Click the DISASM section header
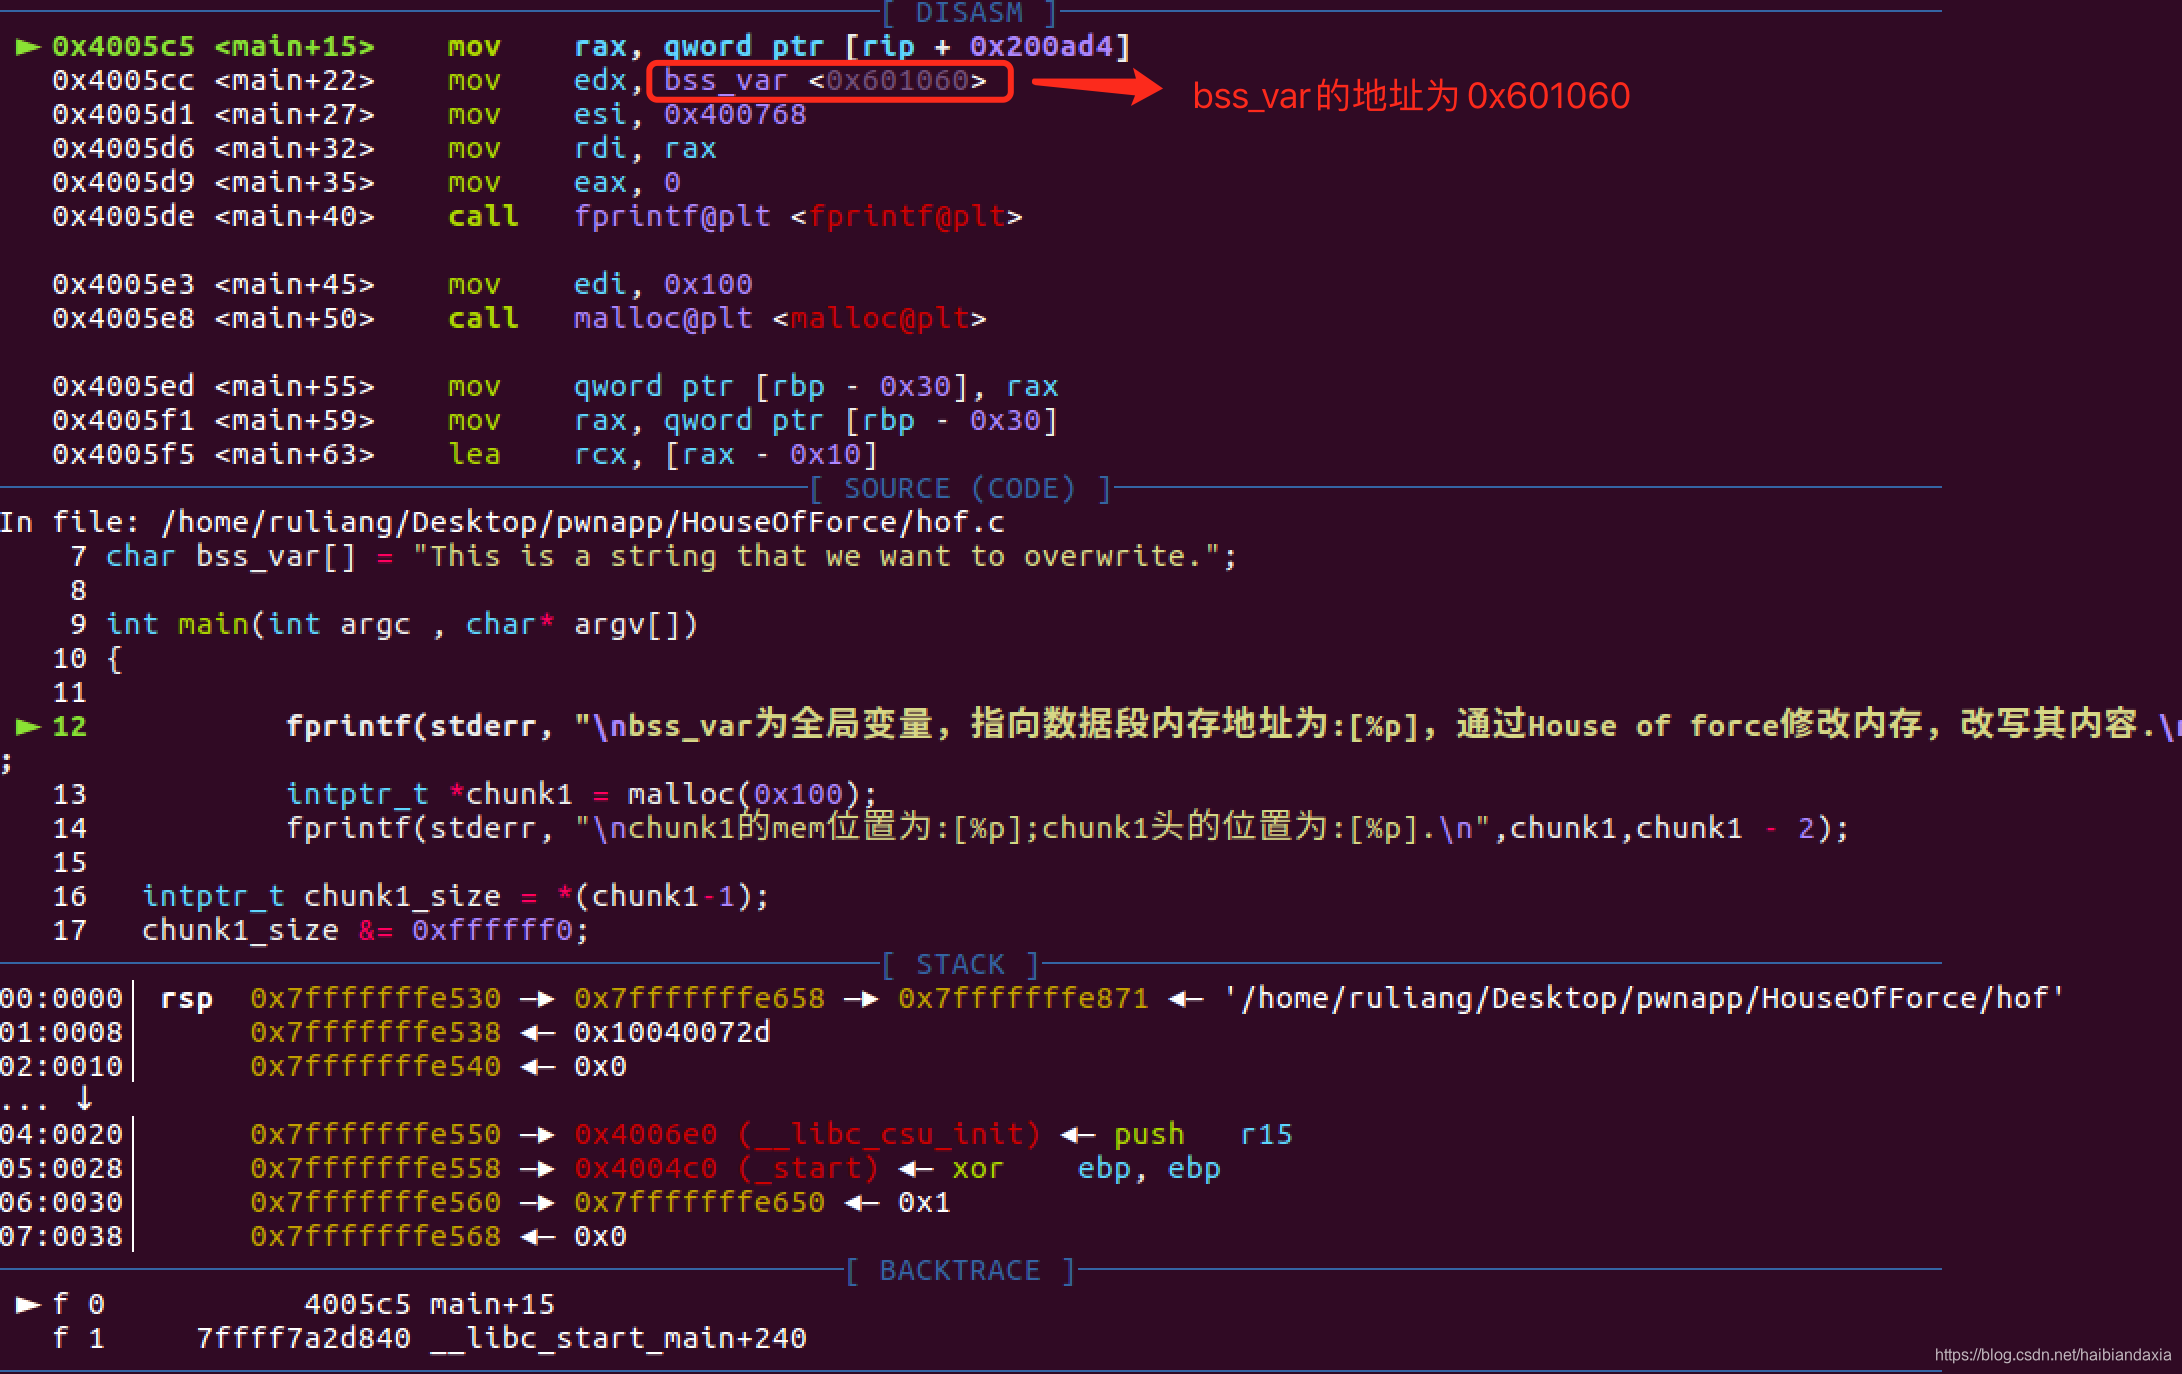This screenshot has width=2182, height=1374. pyautogui.click(x=968, y=13)
